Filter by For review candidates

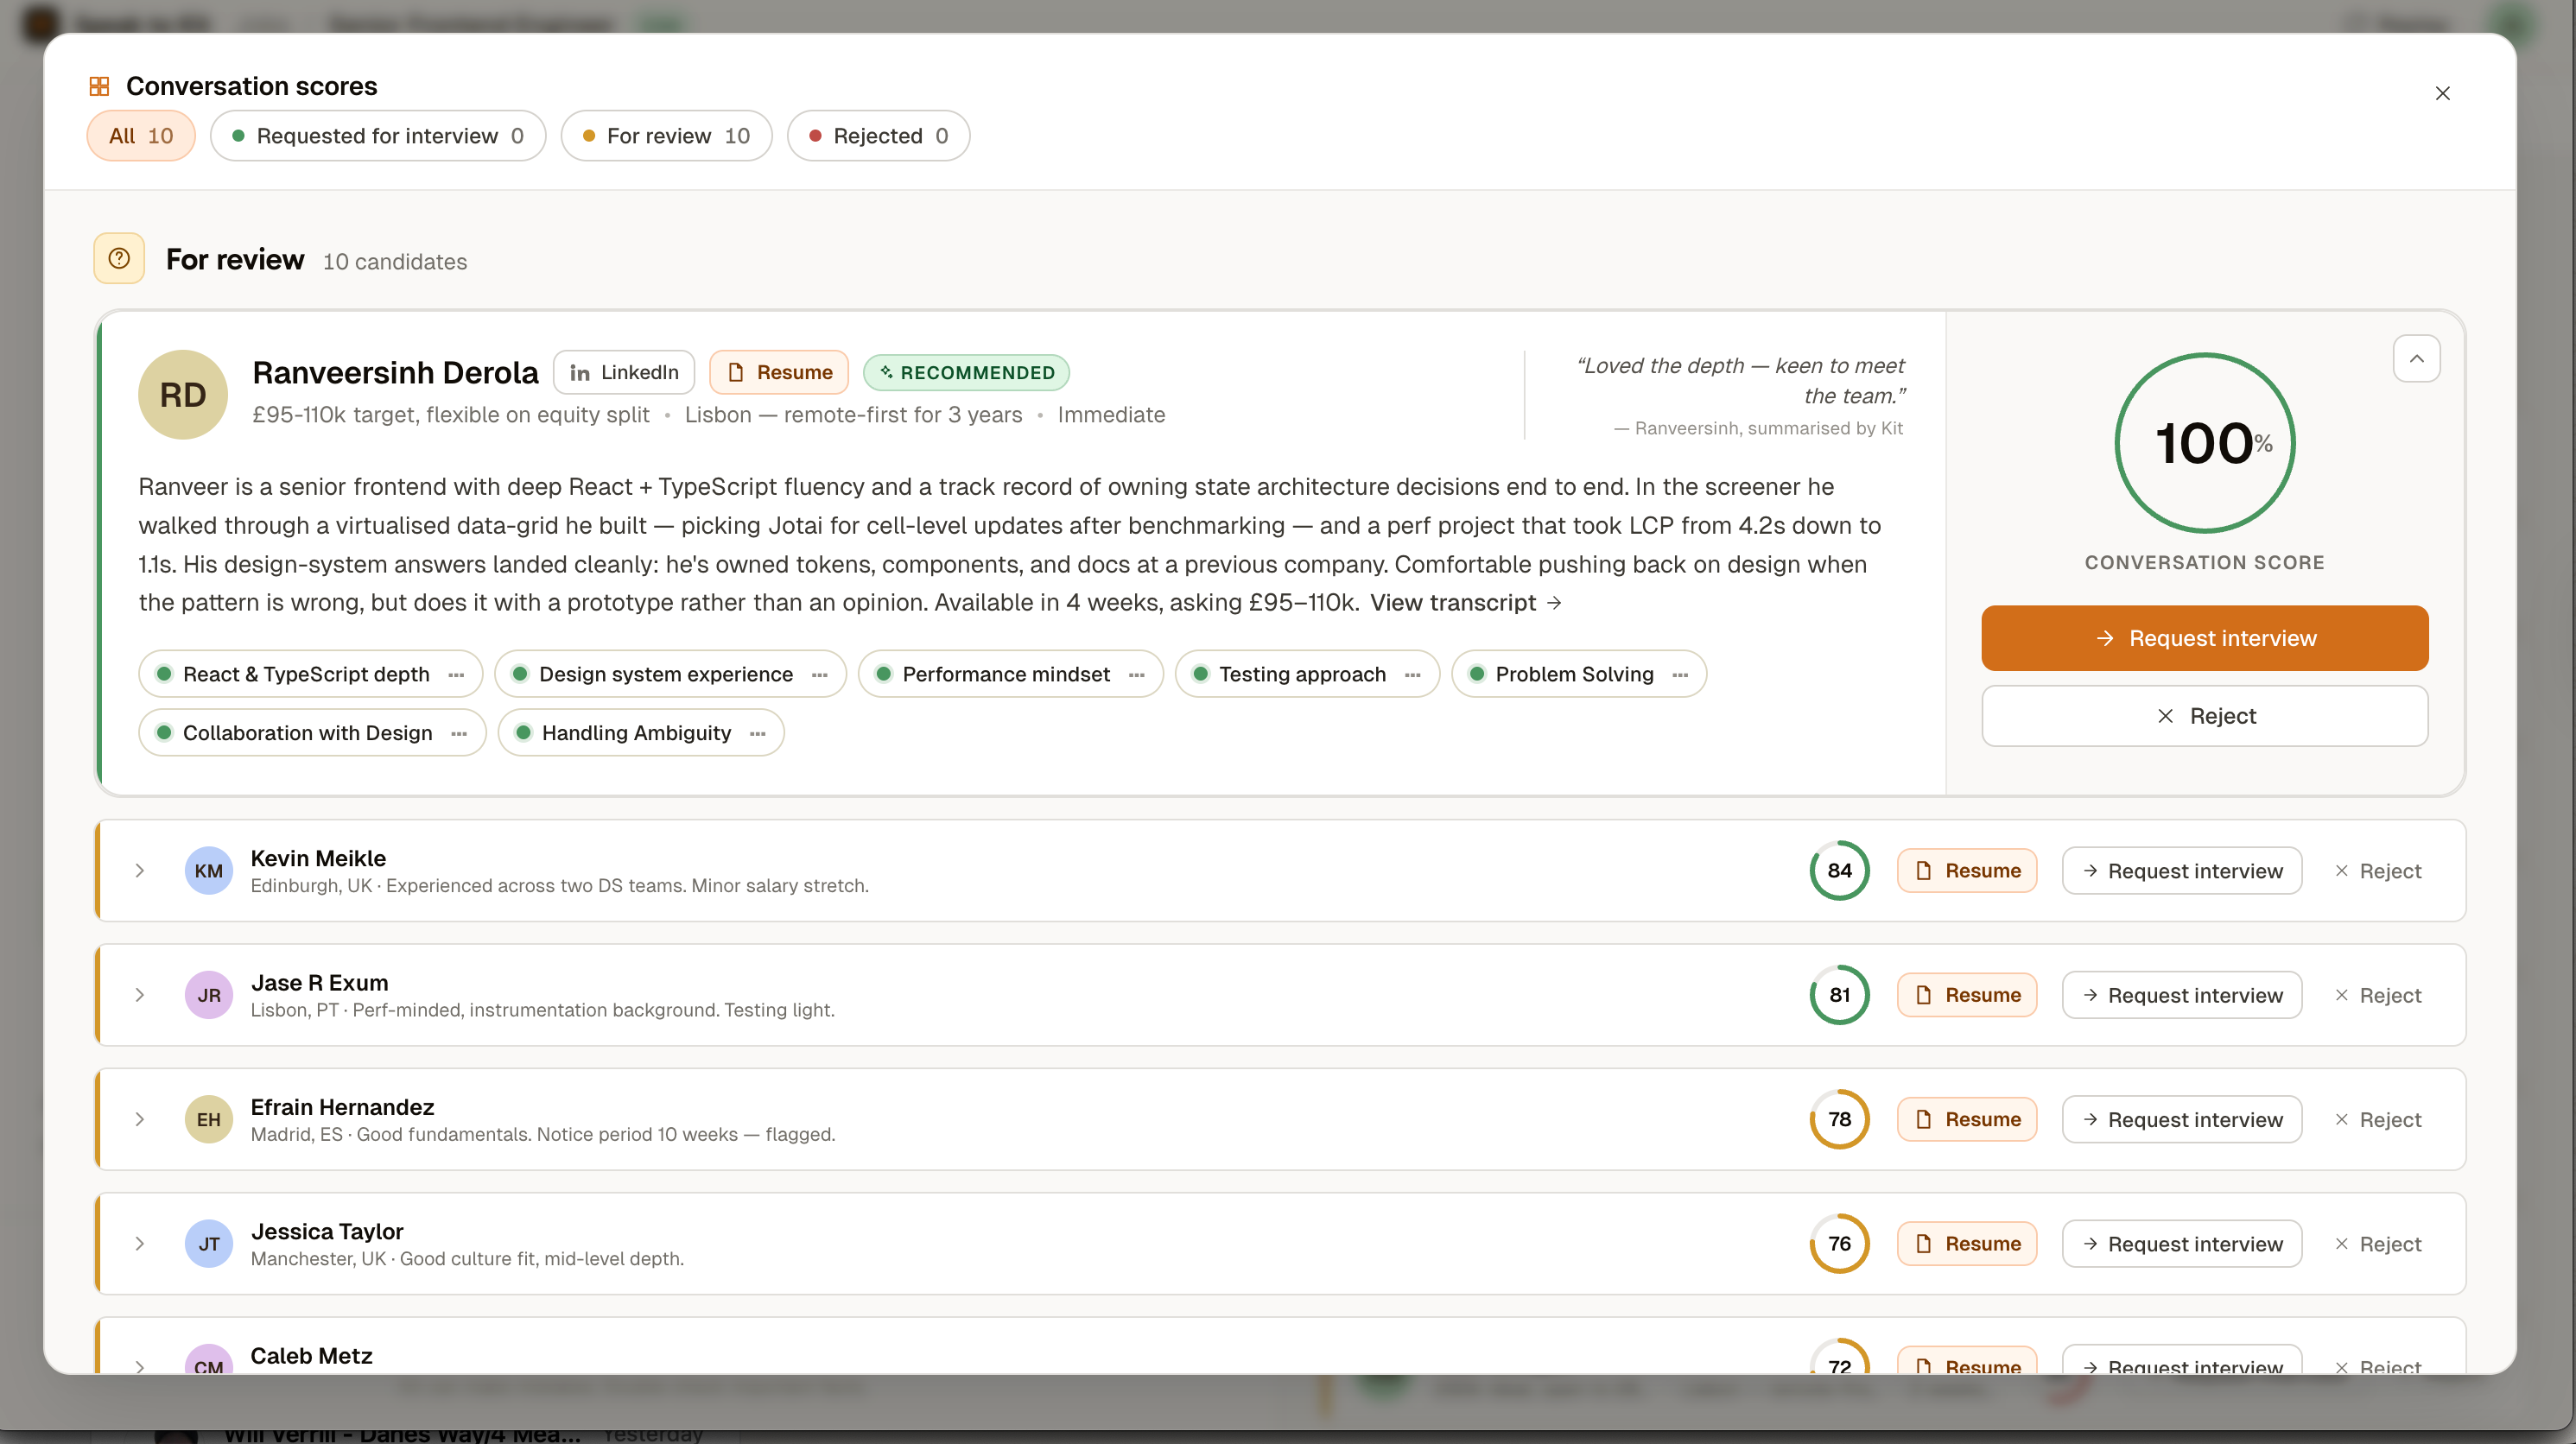tap(666, 136)
